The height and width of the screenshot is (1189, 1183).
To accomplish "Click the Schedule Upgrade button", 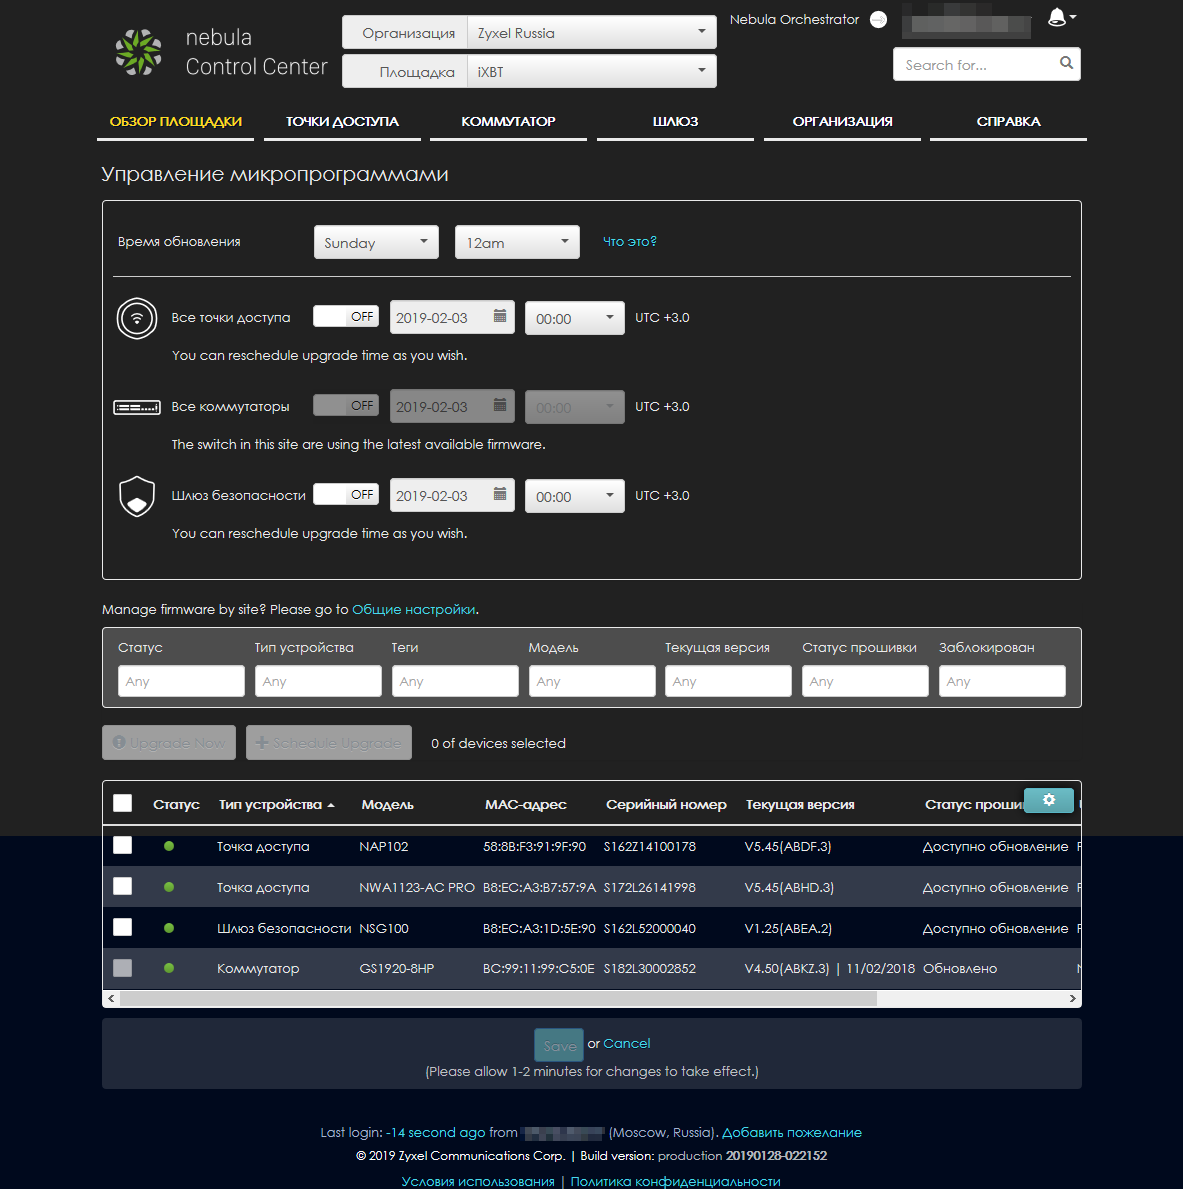I will coord(329,743).
